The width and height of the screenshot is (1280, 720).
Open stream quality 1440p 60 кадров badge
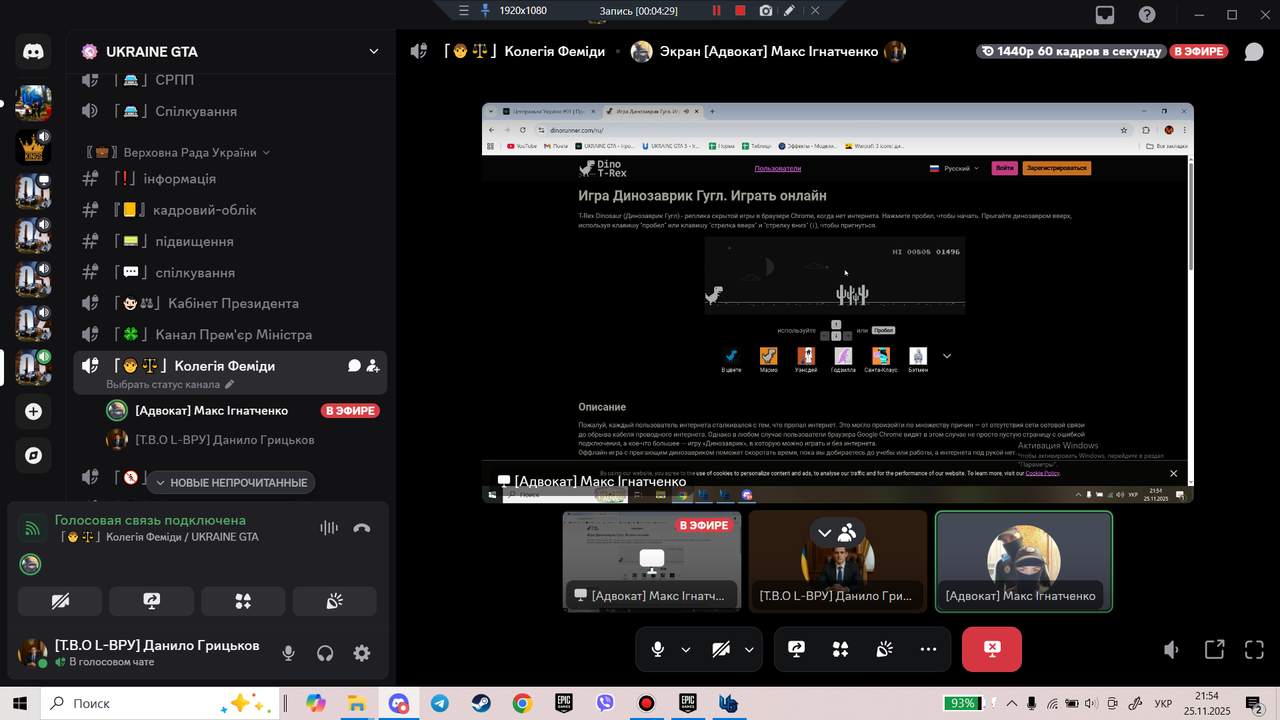(1071, 52)
